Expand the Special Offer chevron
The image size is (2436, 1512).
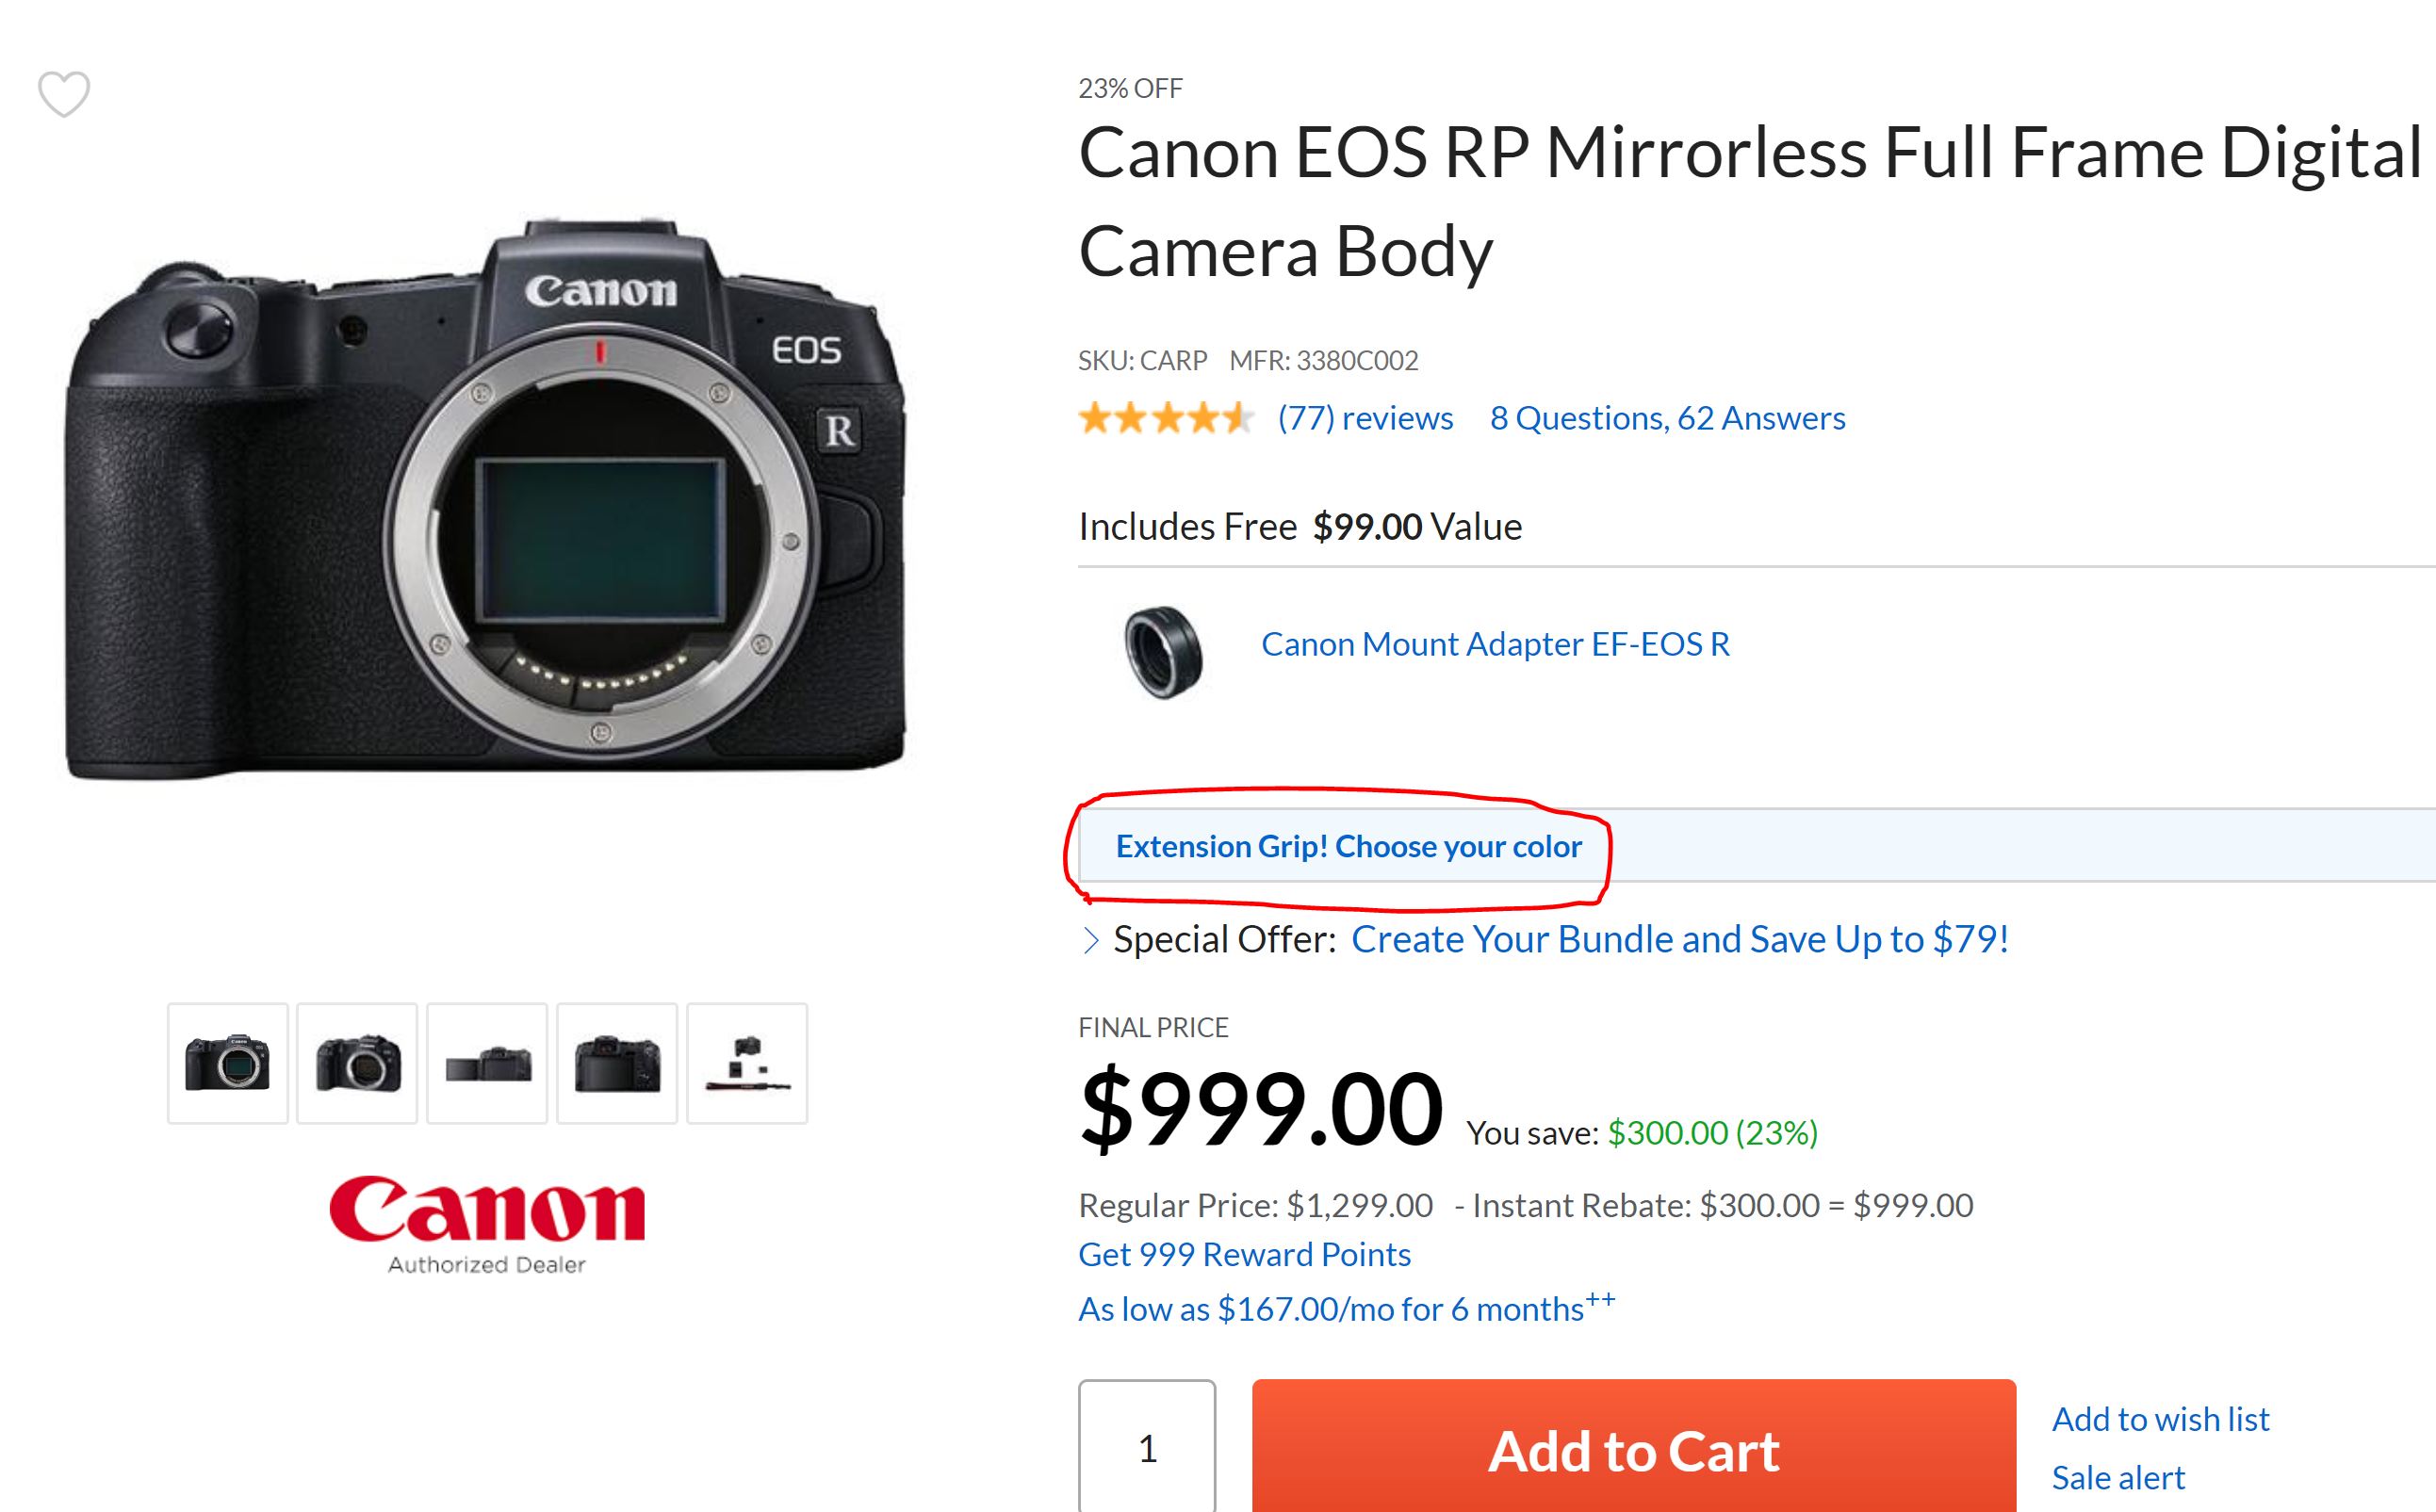pyautogui.click(x=1091, y=940)
